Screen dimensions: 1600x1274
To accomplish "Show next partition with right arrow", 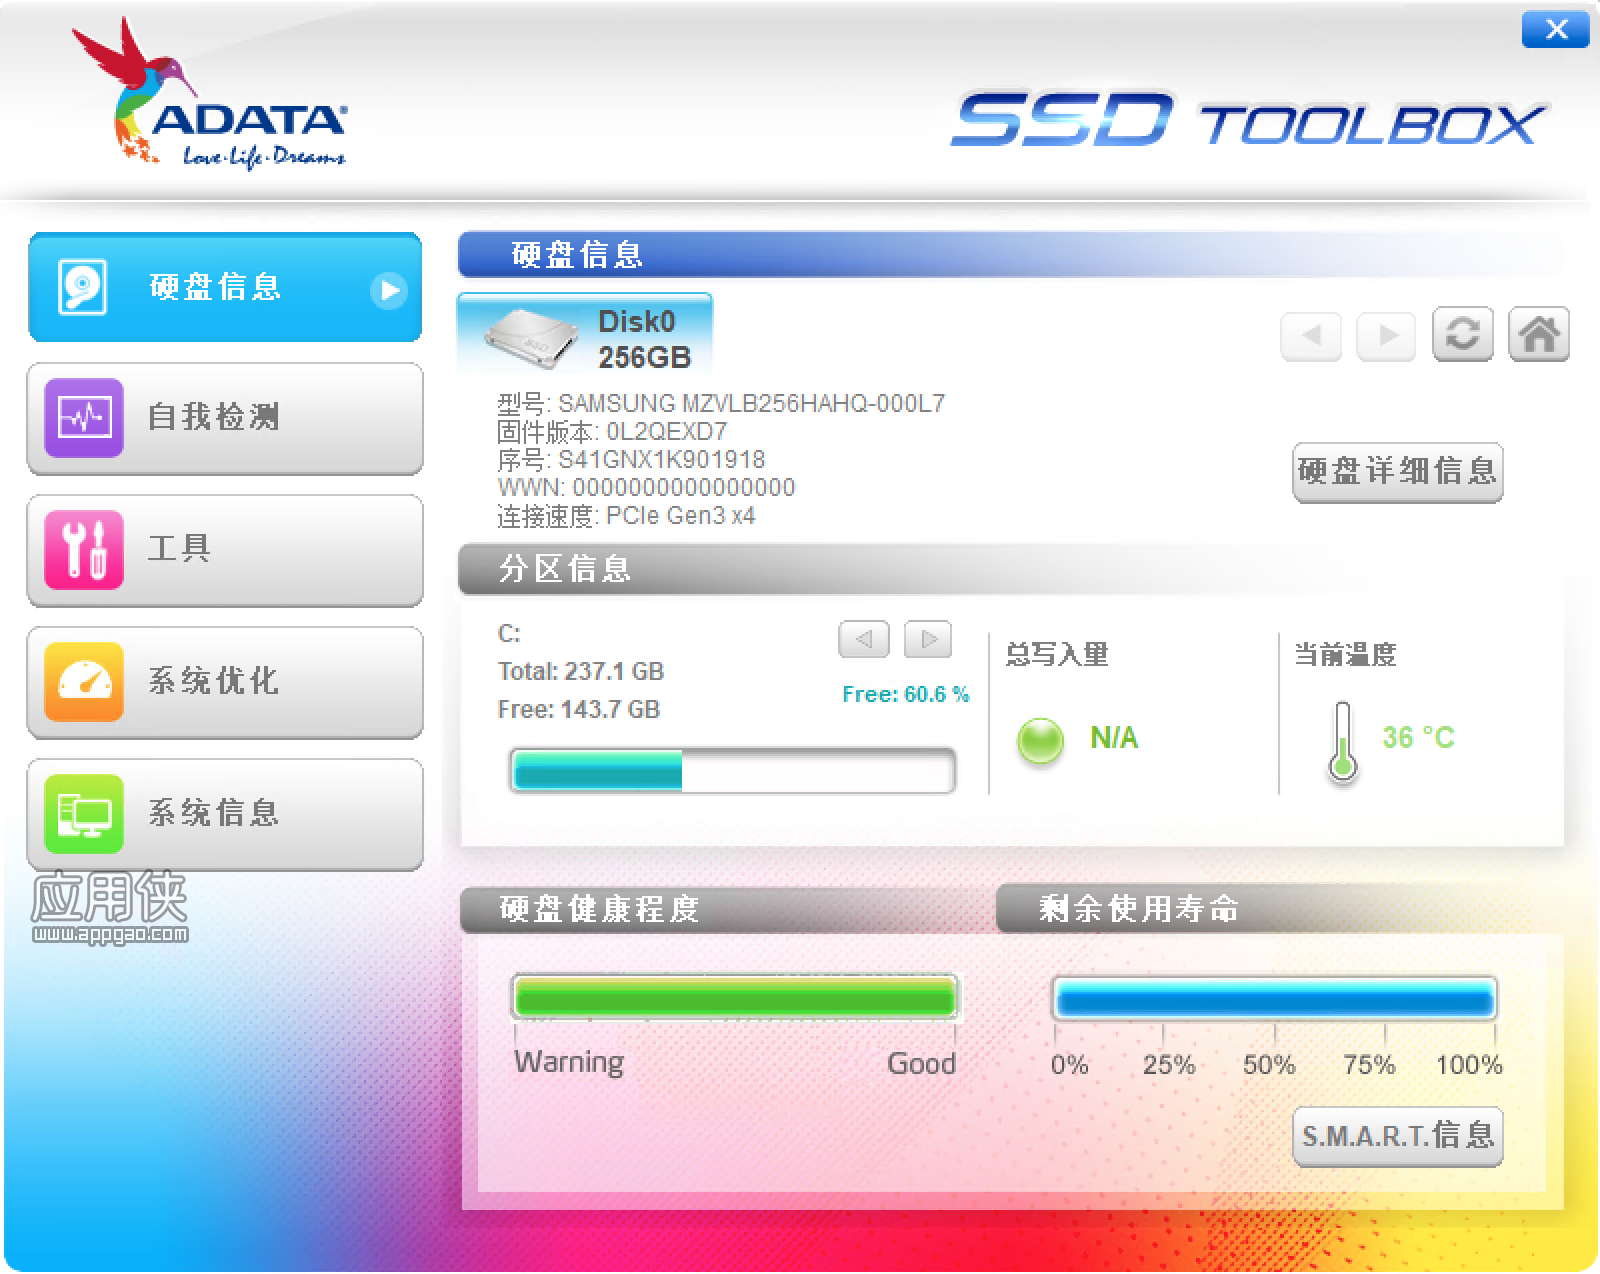I will (x=928, y=639).
